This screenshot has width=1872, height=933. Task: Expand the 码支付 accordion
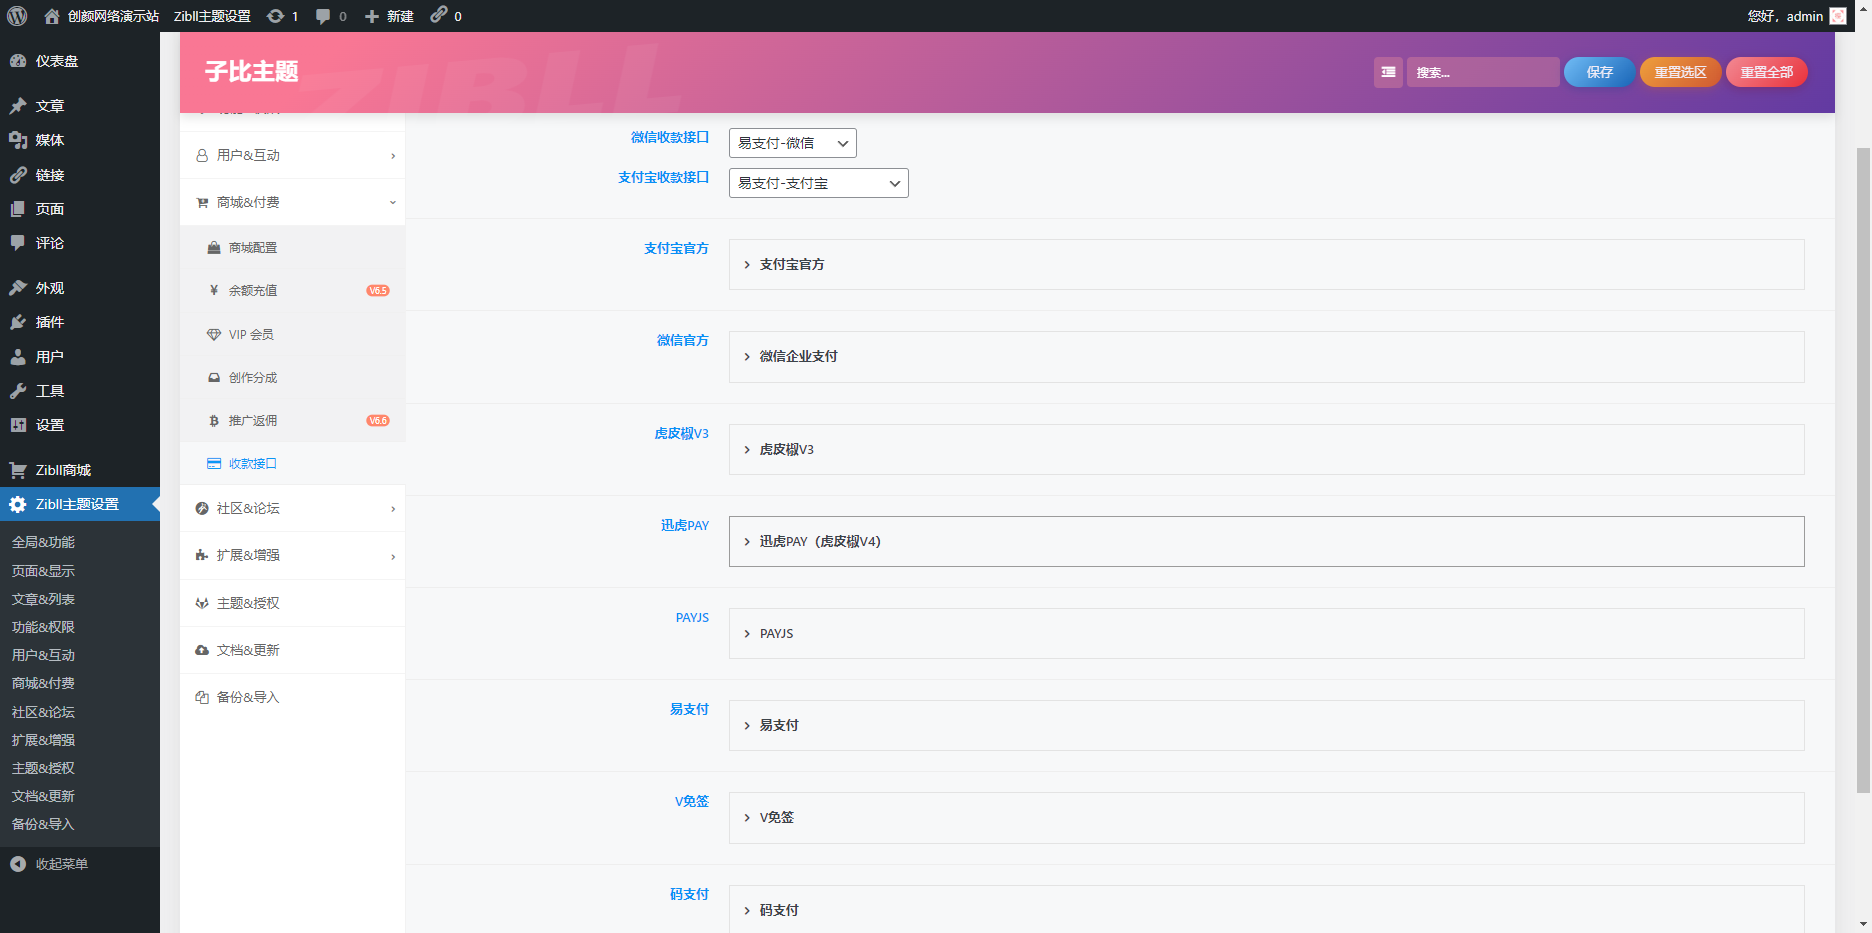(1267, 909)
